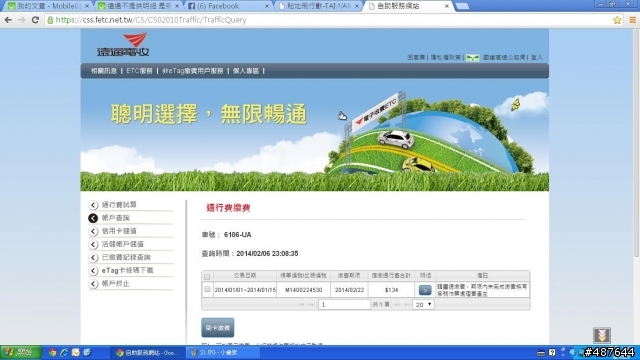This screenshot has height=360, width=640.
Task: Switch to the (6) Facebook tab
Action: [x=229, y=6]
